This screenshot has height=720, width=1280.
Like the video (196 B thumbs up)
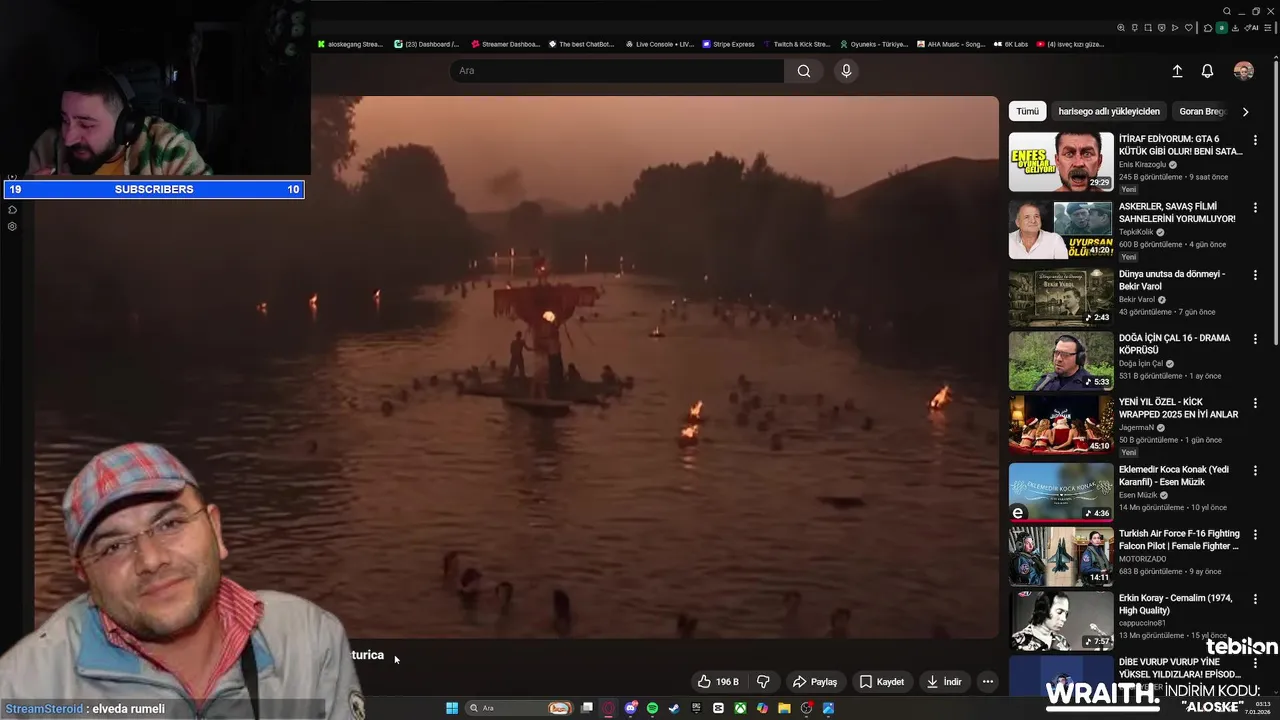pyautogui.click(x=718, y=682)
